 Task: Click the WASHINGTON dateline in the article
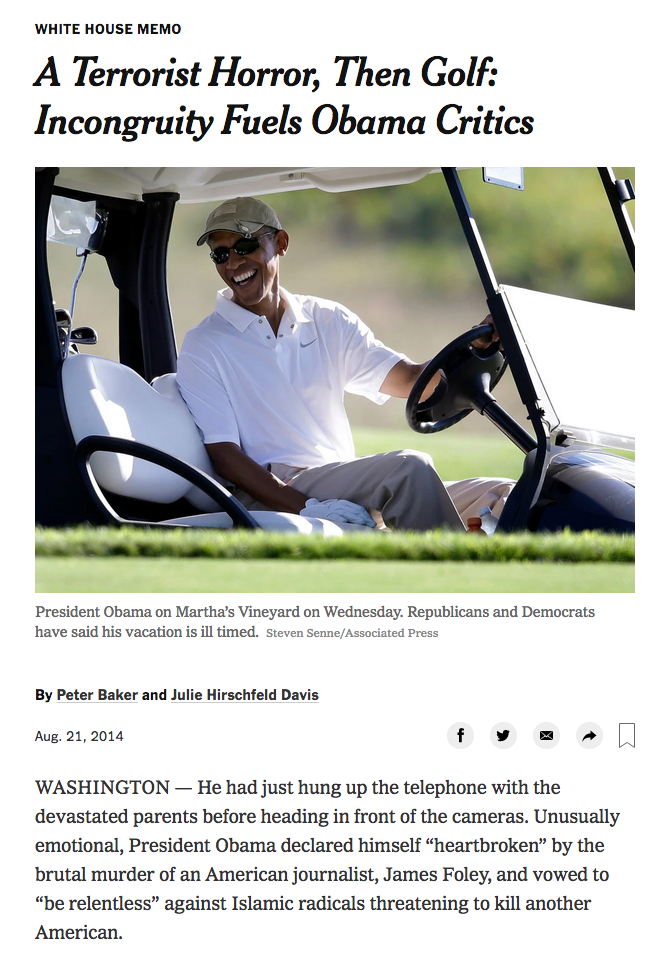(102, 788)
